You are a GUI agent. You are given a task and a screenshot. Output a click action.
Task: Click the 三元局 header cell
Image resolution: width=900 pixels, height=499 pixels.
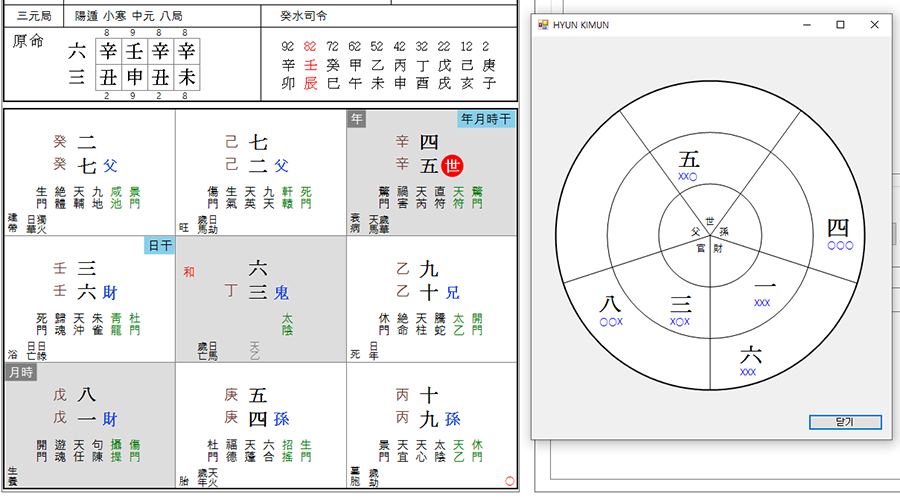(x=34, y=16)
